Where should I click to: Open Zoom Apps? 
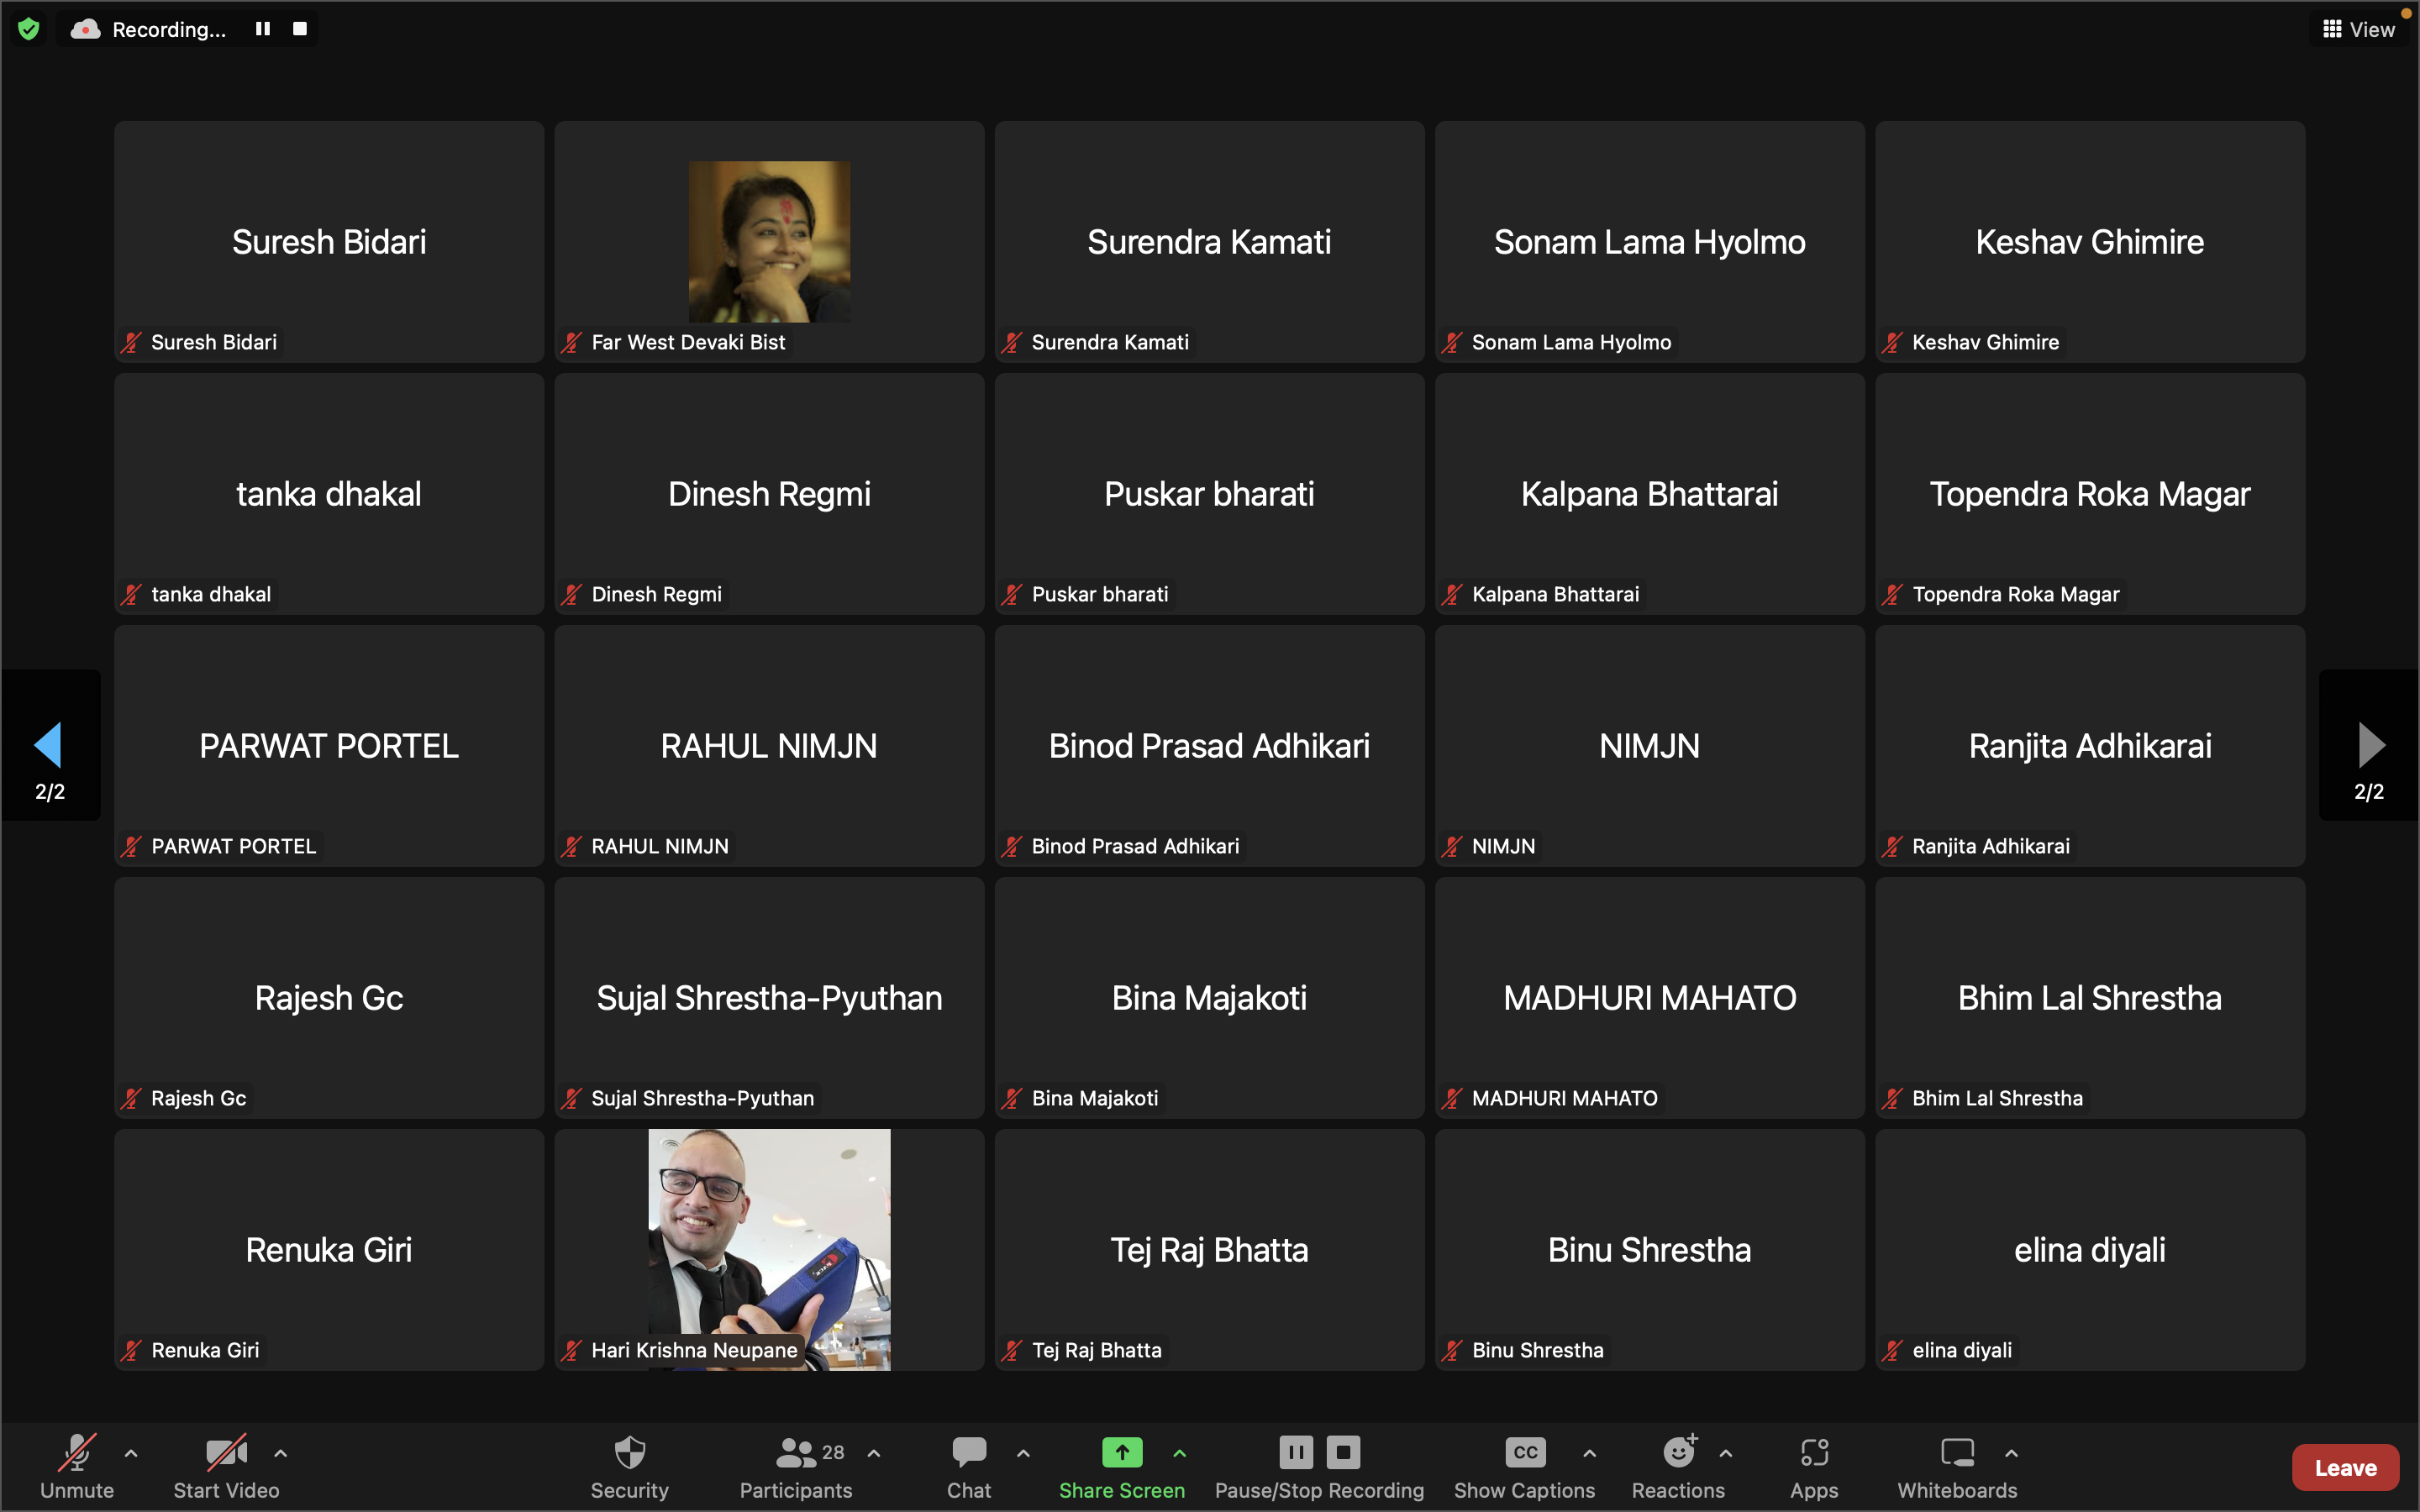[1814, 1466]
